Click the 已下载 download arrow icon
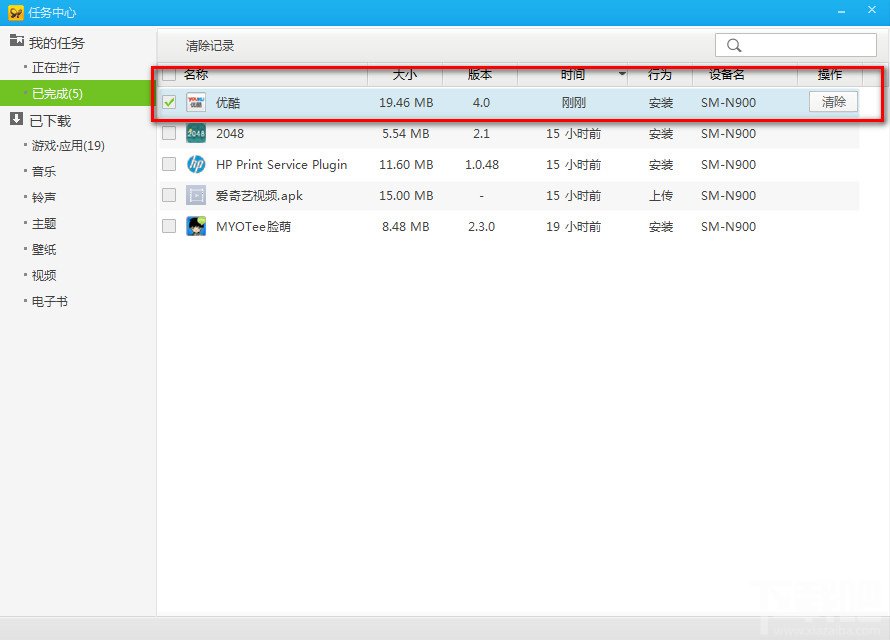The height and width of the screenshot is (640, 890). pyautogui.click(x=16, y=119)
